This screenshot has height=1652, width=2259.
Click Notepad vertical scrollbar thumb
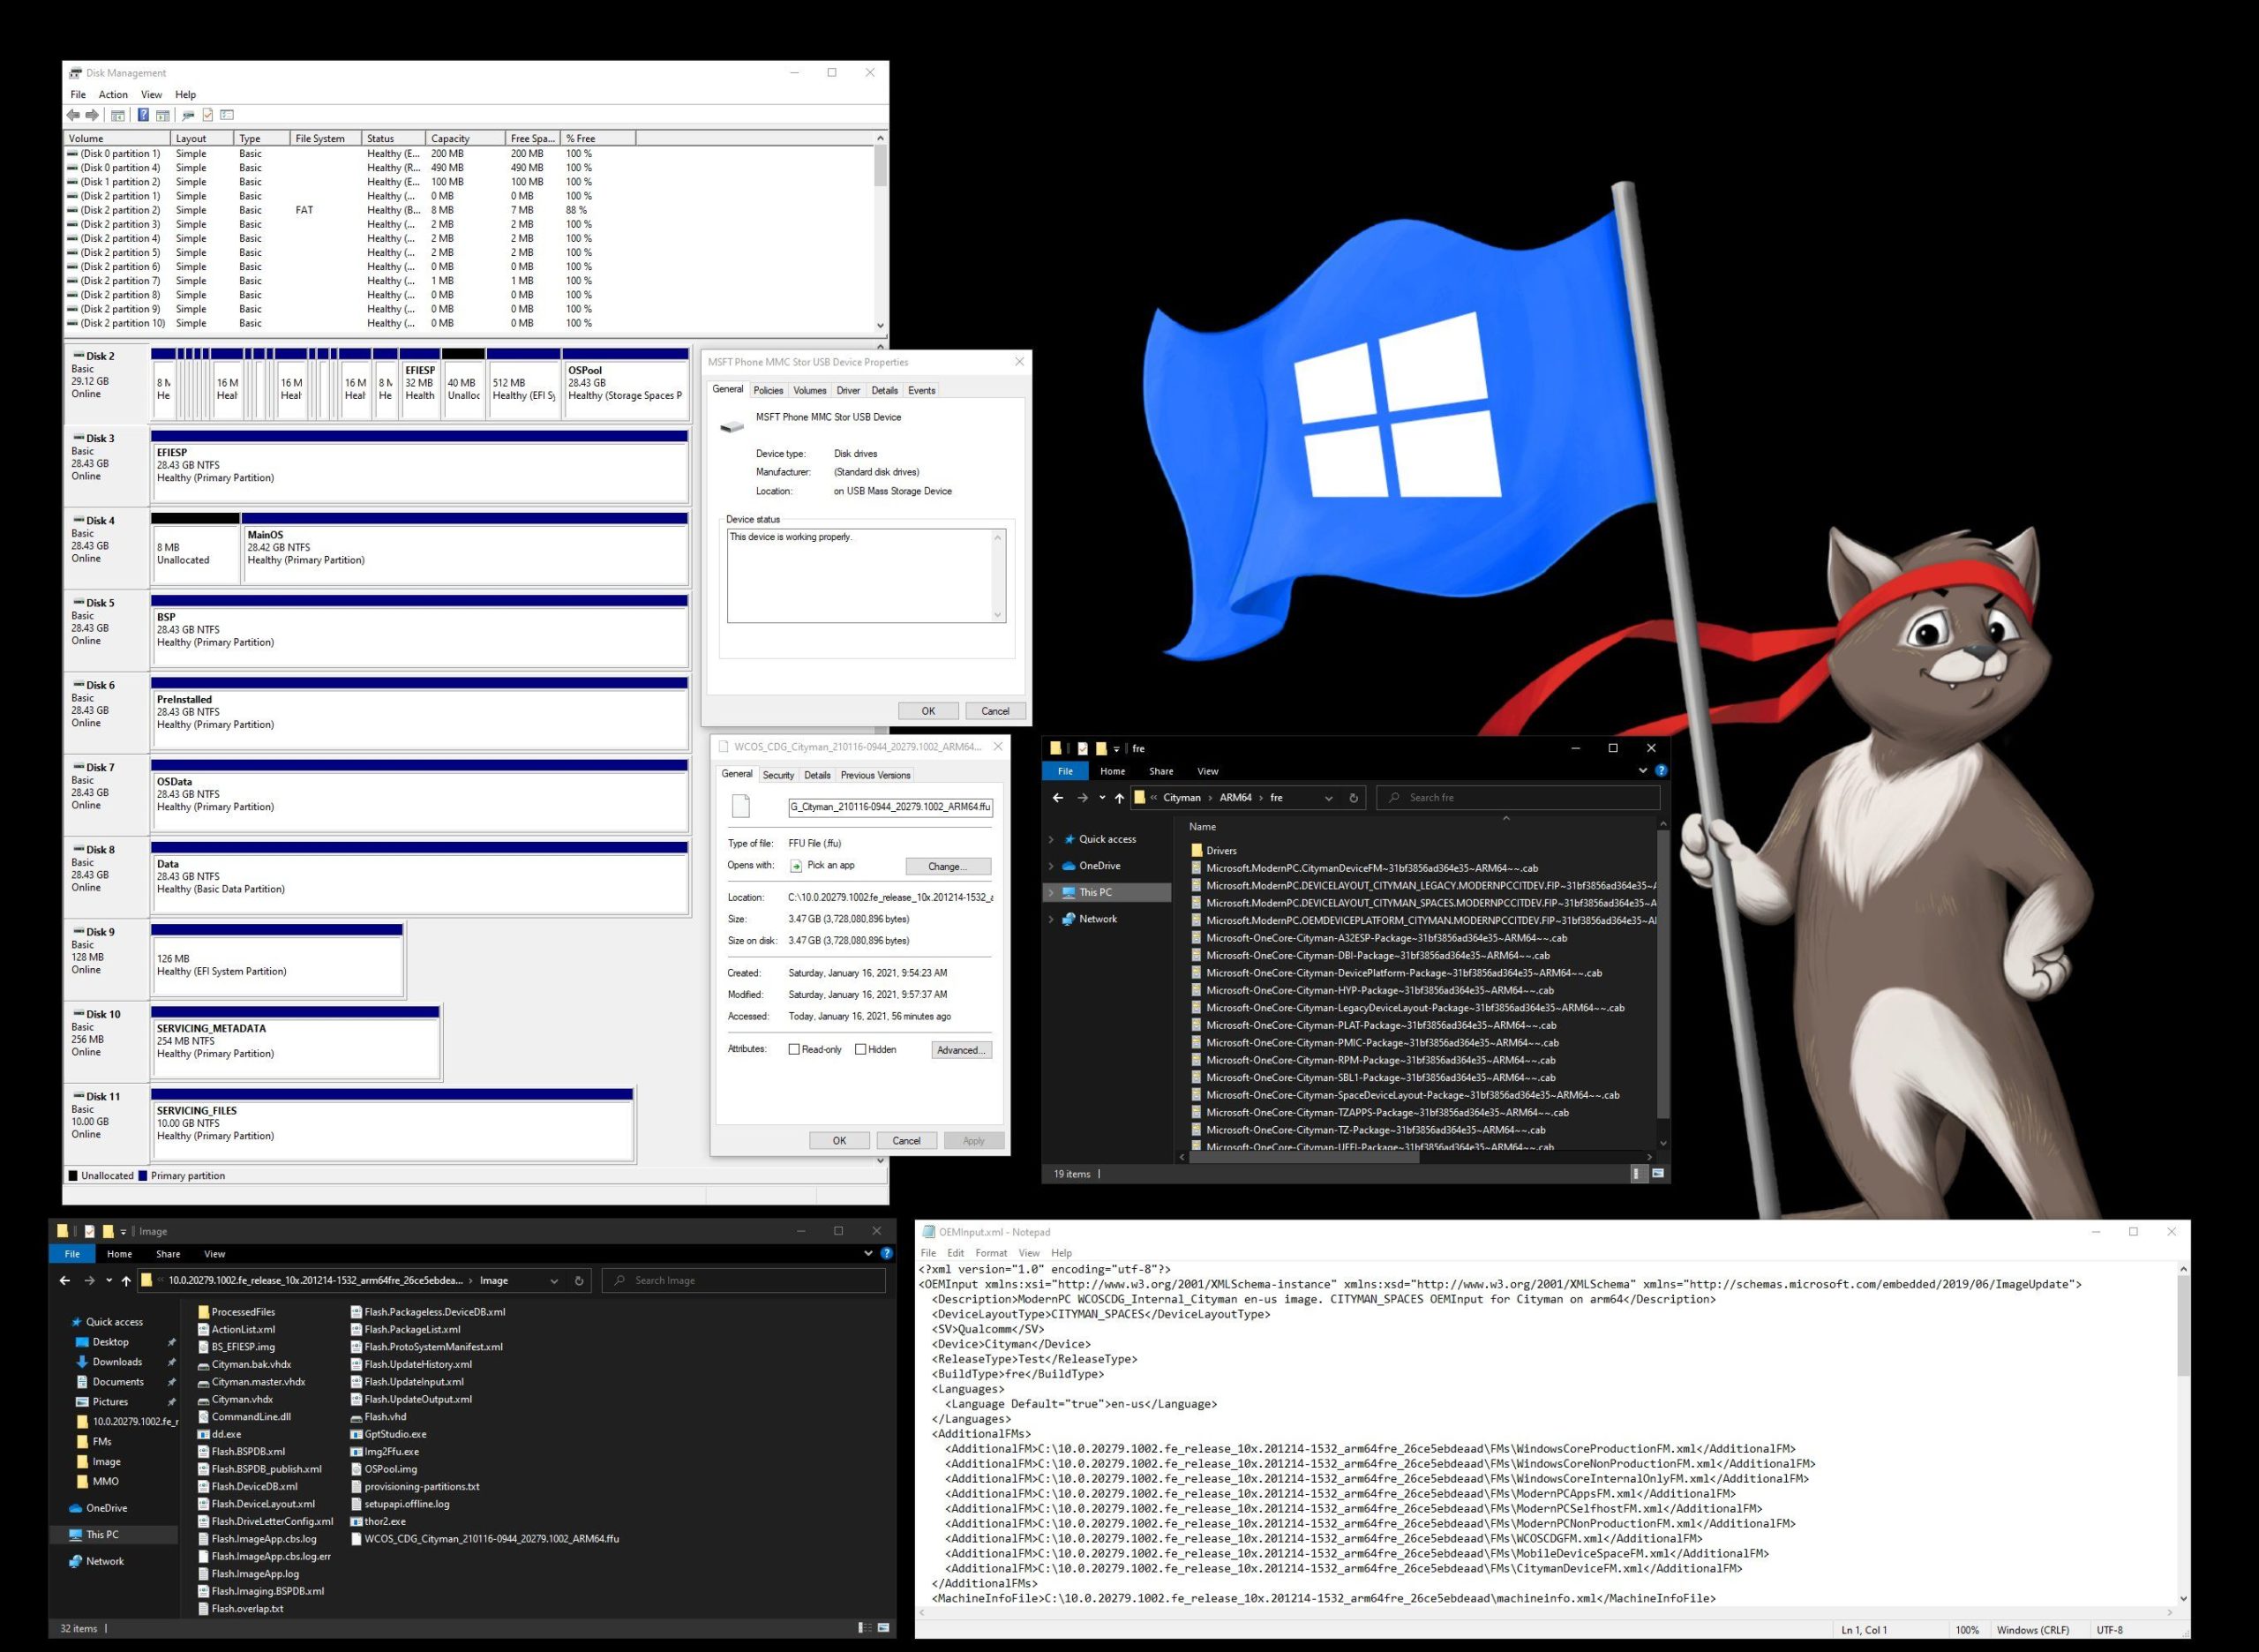[2182, 1325]
